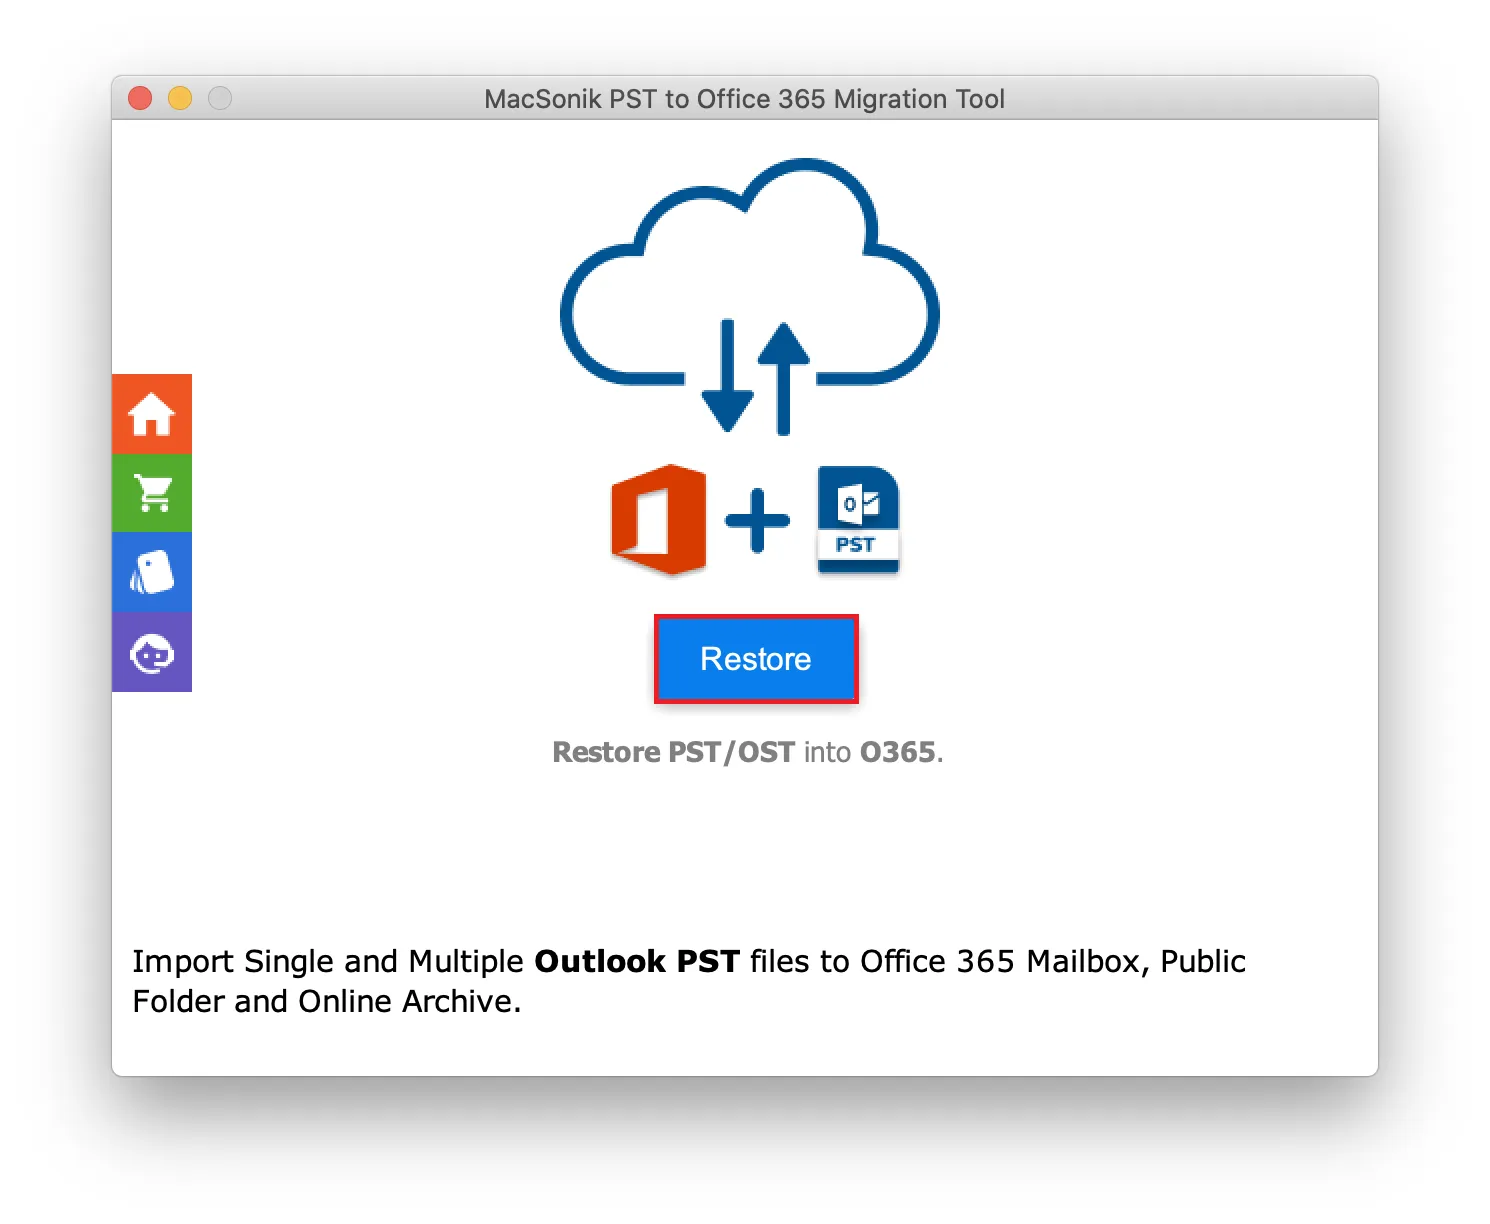
Task: Minimize the window with the yellow button
Action: [x=179, y=98]
